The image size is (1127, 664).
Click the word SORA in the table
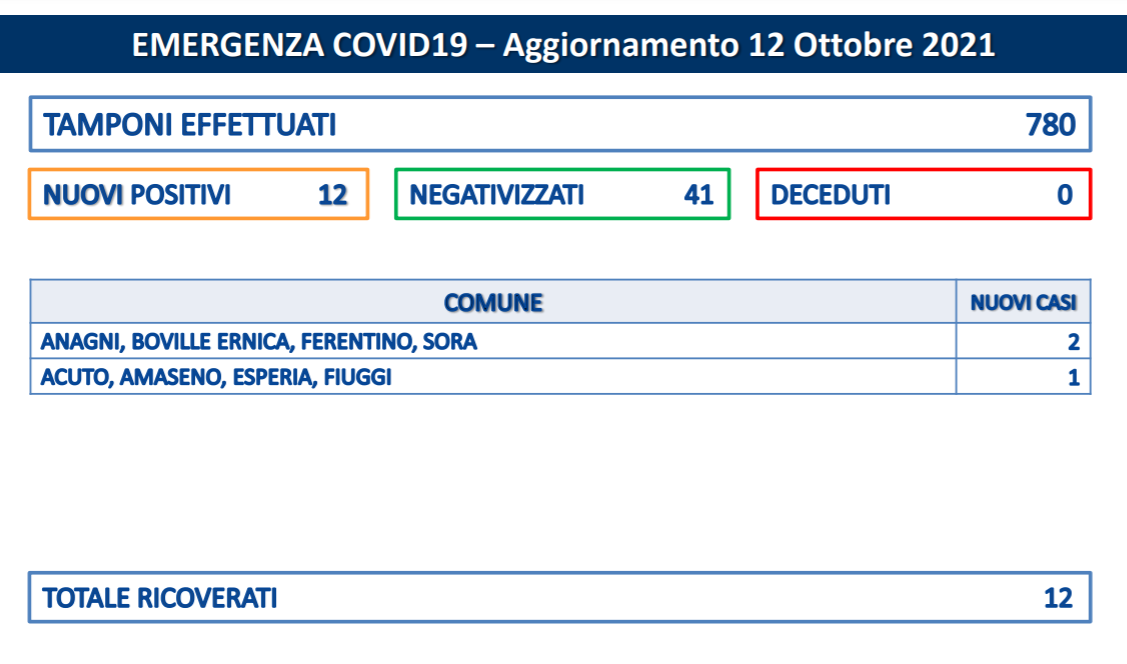[x=450, y=341]
